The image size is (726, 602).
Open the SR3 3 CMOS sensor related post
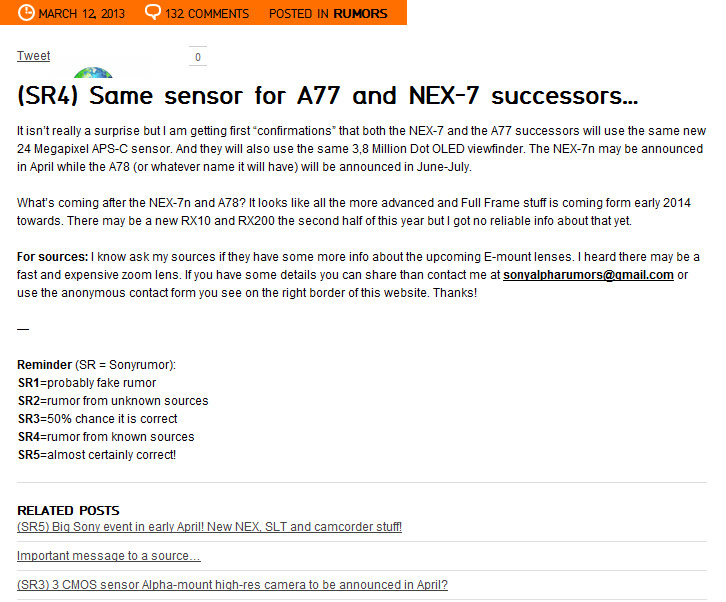(x=232, y=584)
